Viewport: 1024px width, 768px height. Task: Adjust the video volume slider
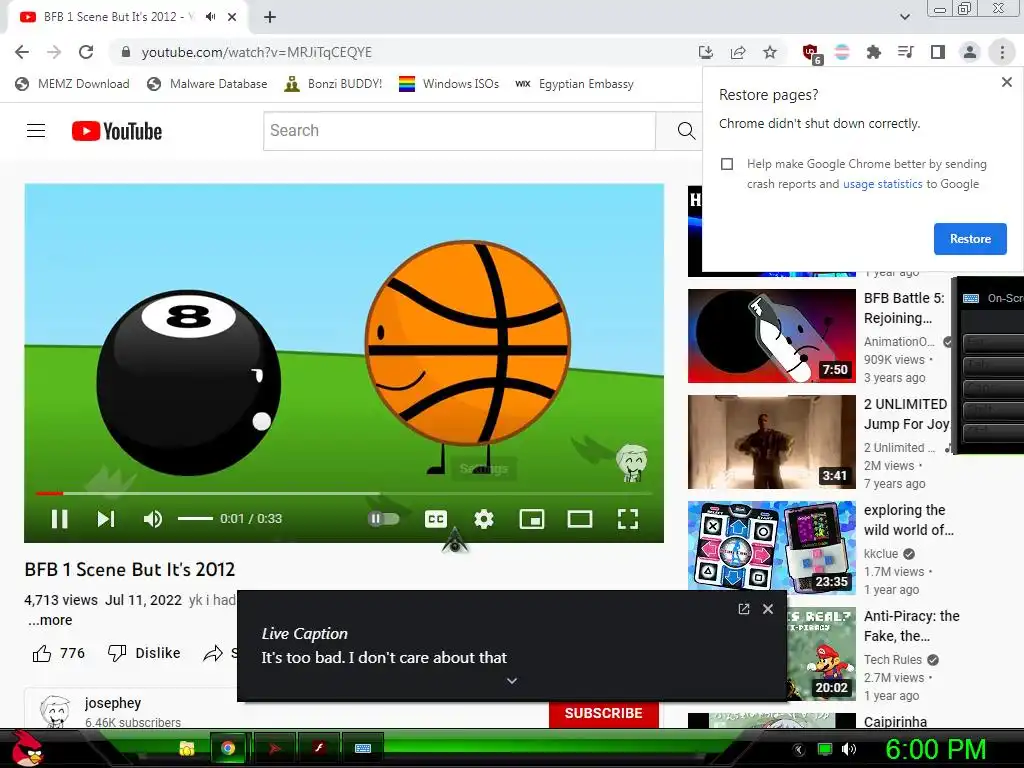(x=195, y=519)
